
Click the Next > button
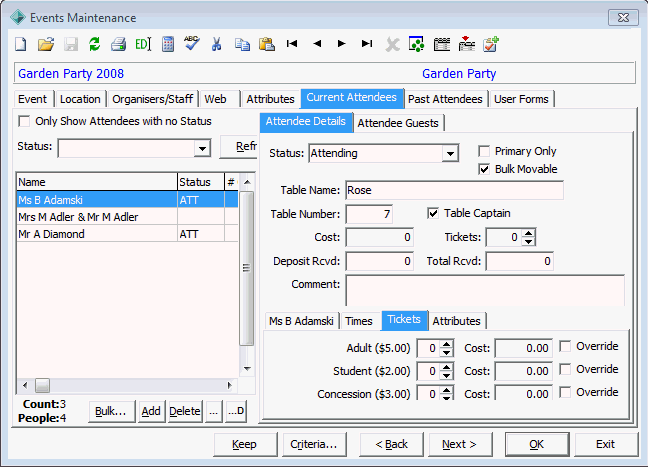[460, 444]
